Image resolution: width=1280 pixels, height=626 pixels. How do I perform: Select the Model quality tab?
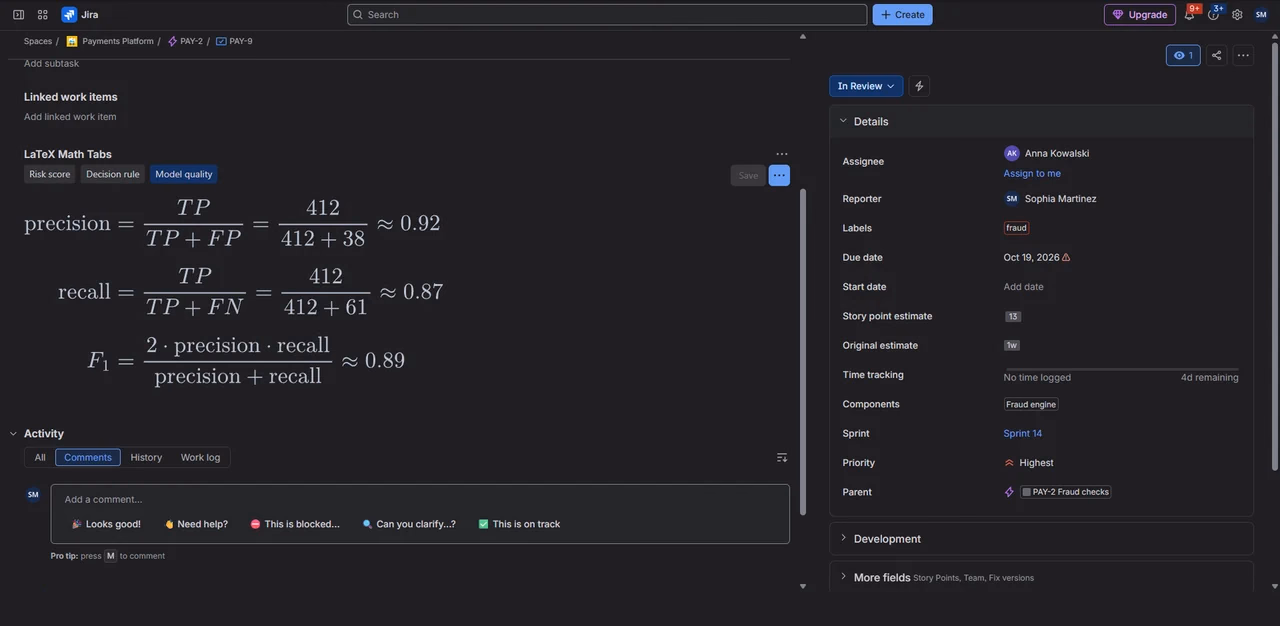pos(184,174)
